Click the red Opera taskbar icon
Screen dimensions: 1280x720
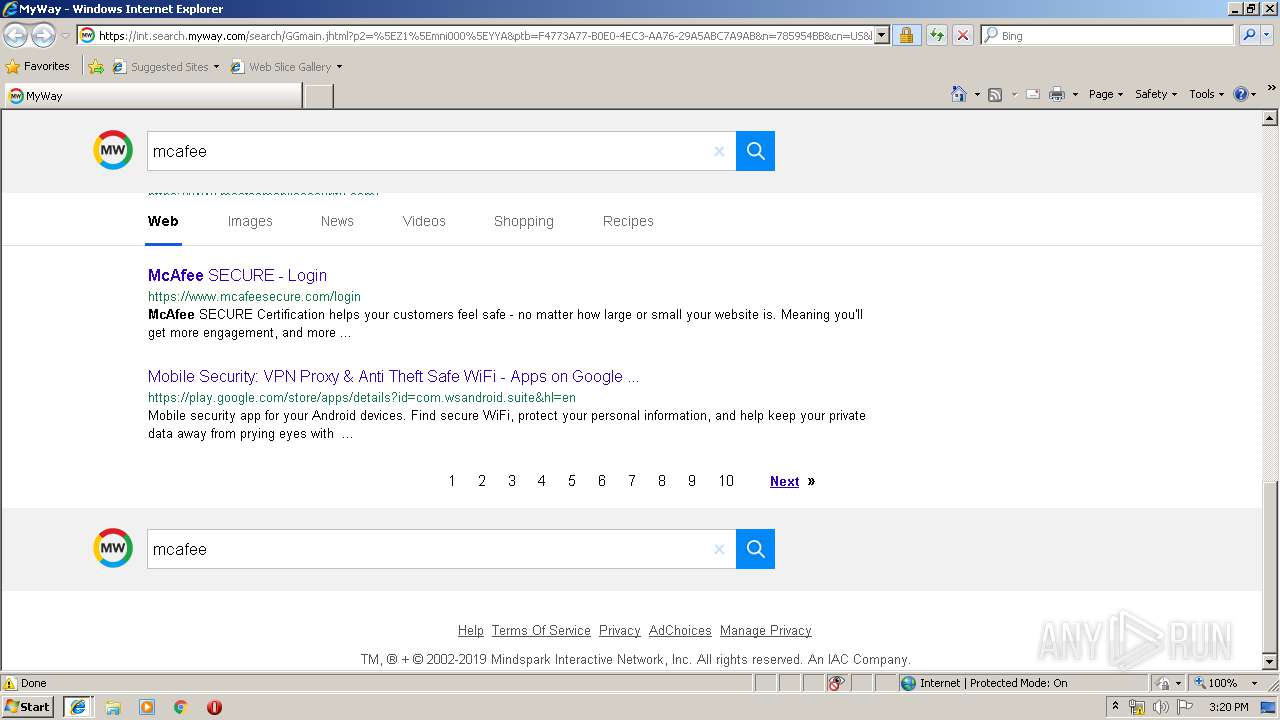[x=214, y=707]
